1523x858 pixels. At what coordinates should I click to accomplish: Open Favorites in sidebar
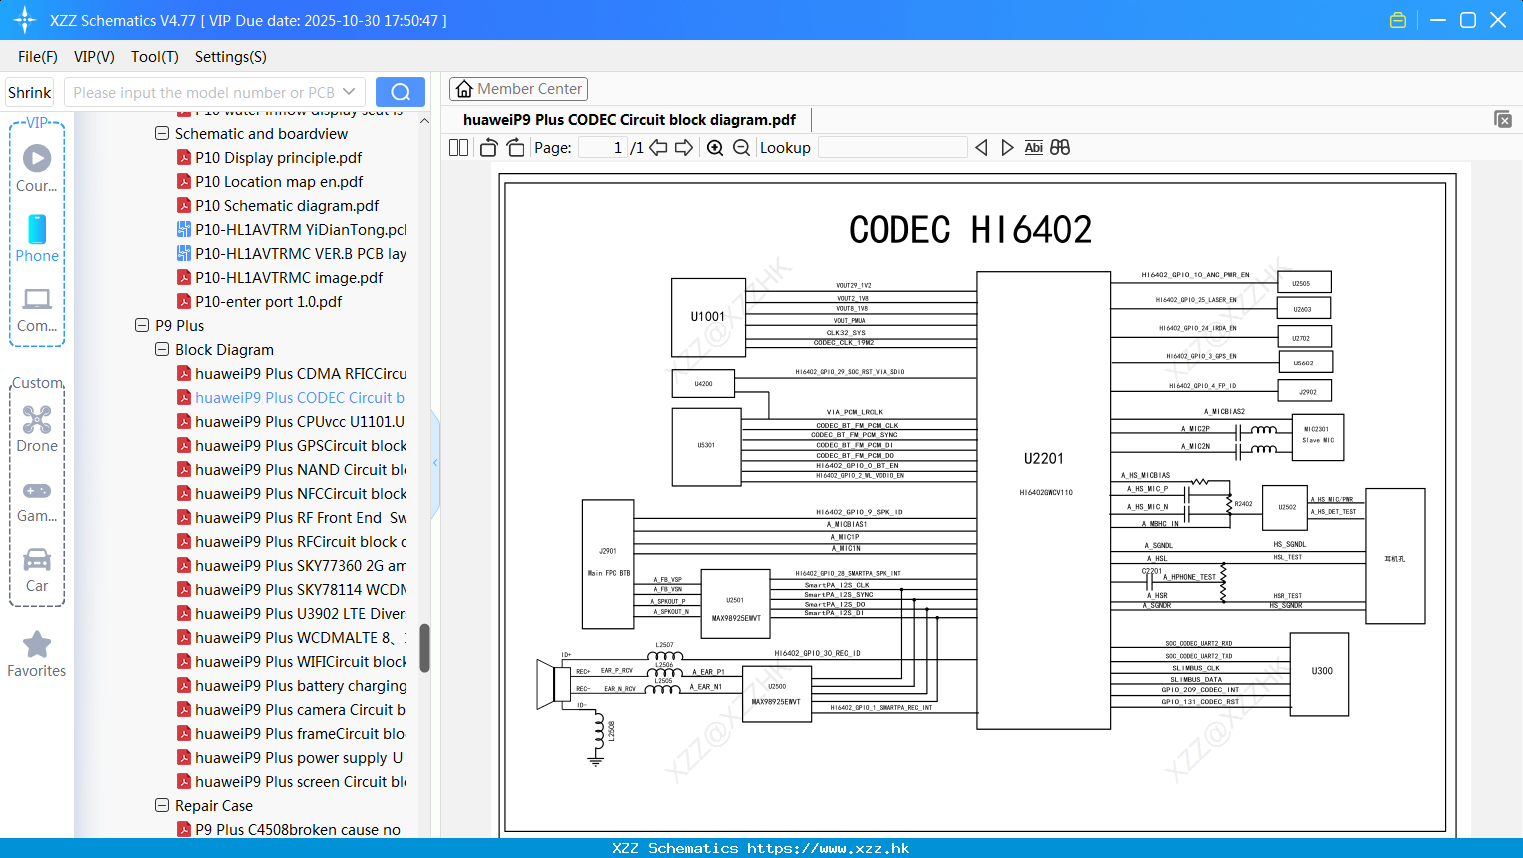[x=37, y=655]
